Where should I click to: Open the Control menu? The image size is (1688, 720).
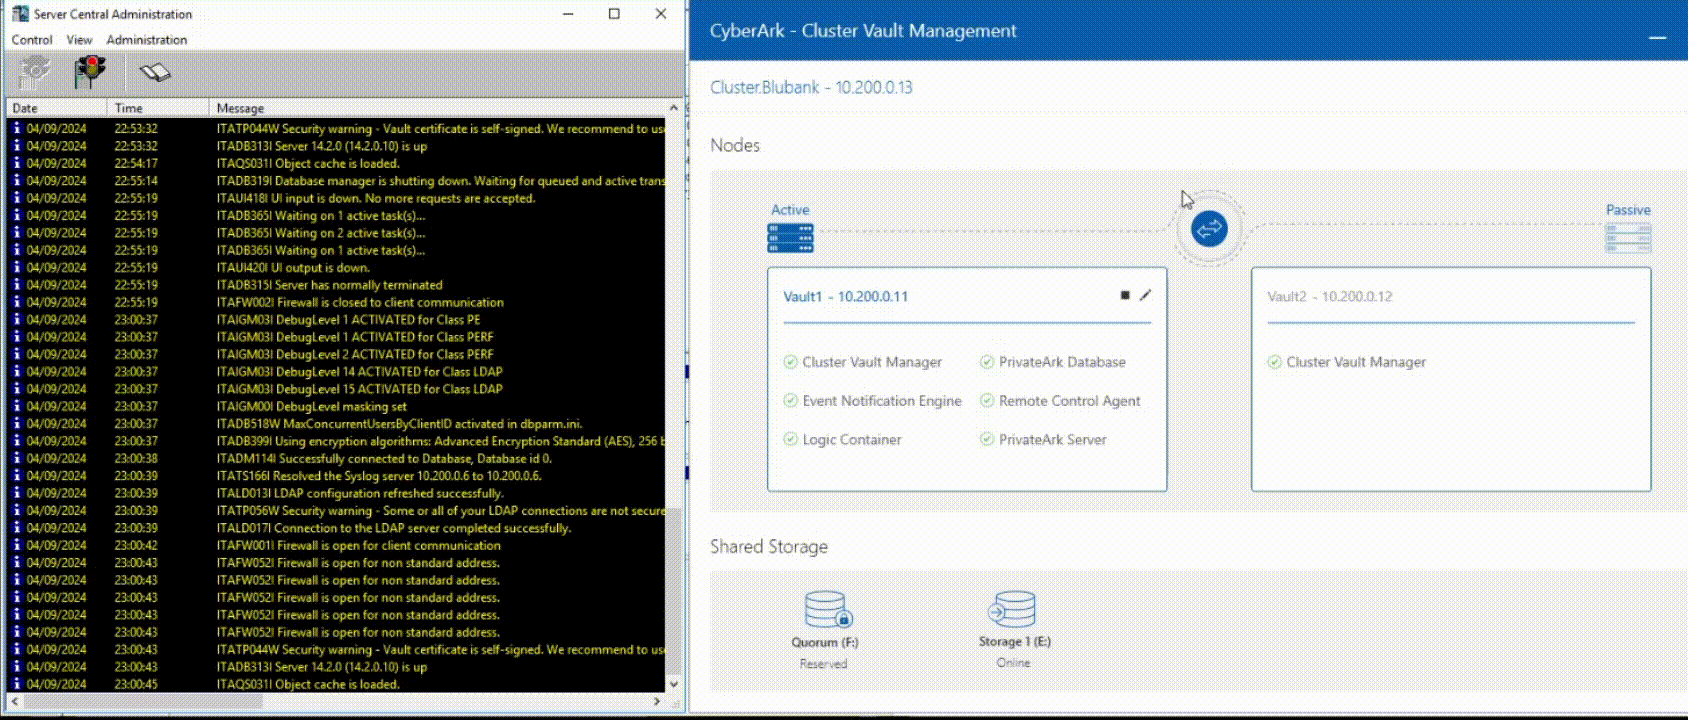(x=32, y=40)
